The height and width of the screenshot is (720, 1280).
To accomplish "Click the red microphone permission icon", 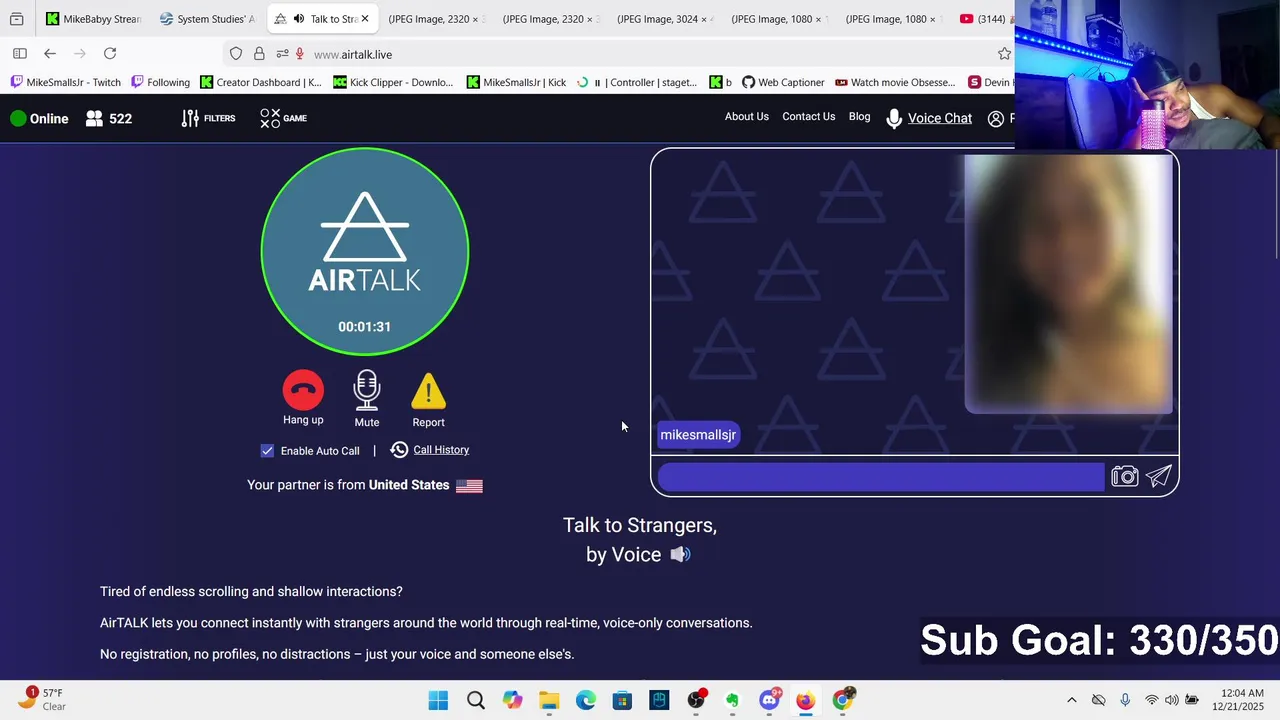I will 299,54.
